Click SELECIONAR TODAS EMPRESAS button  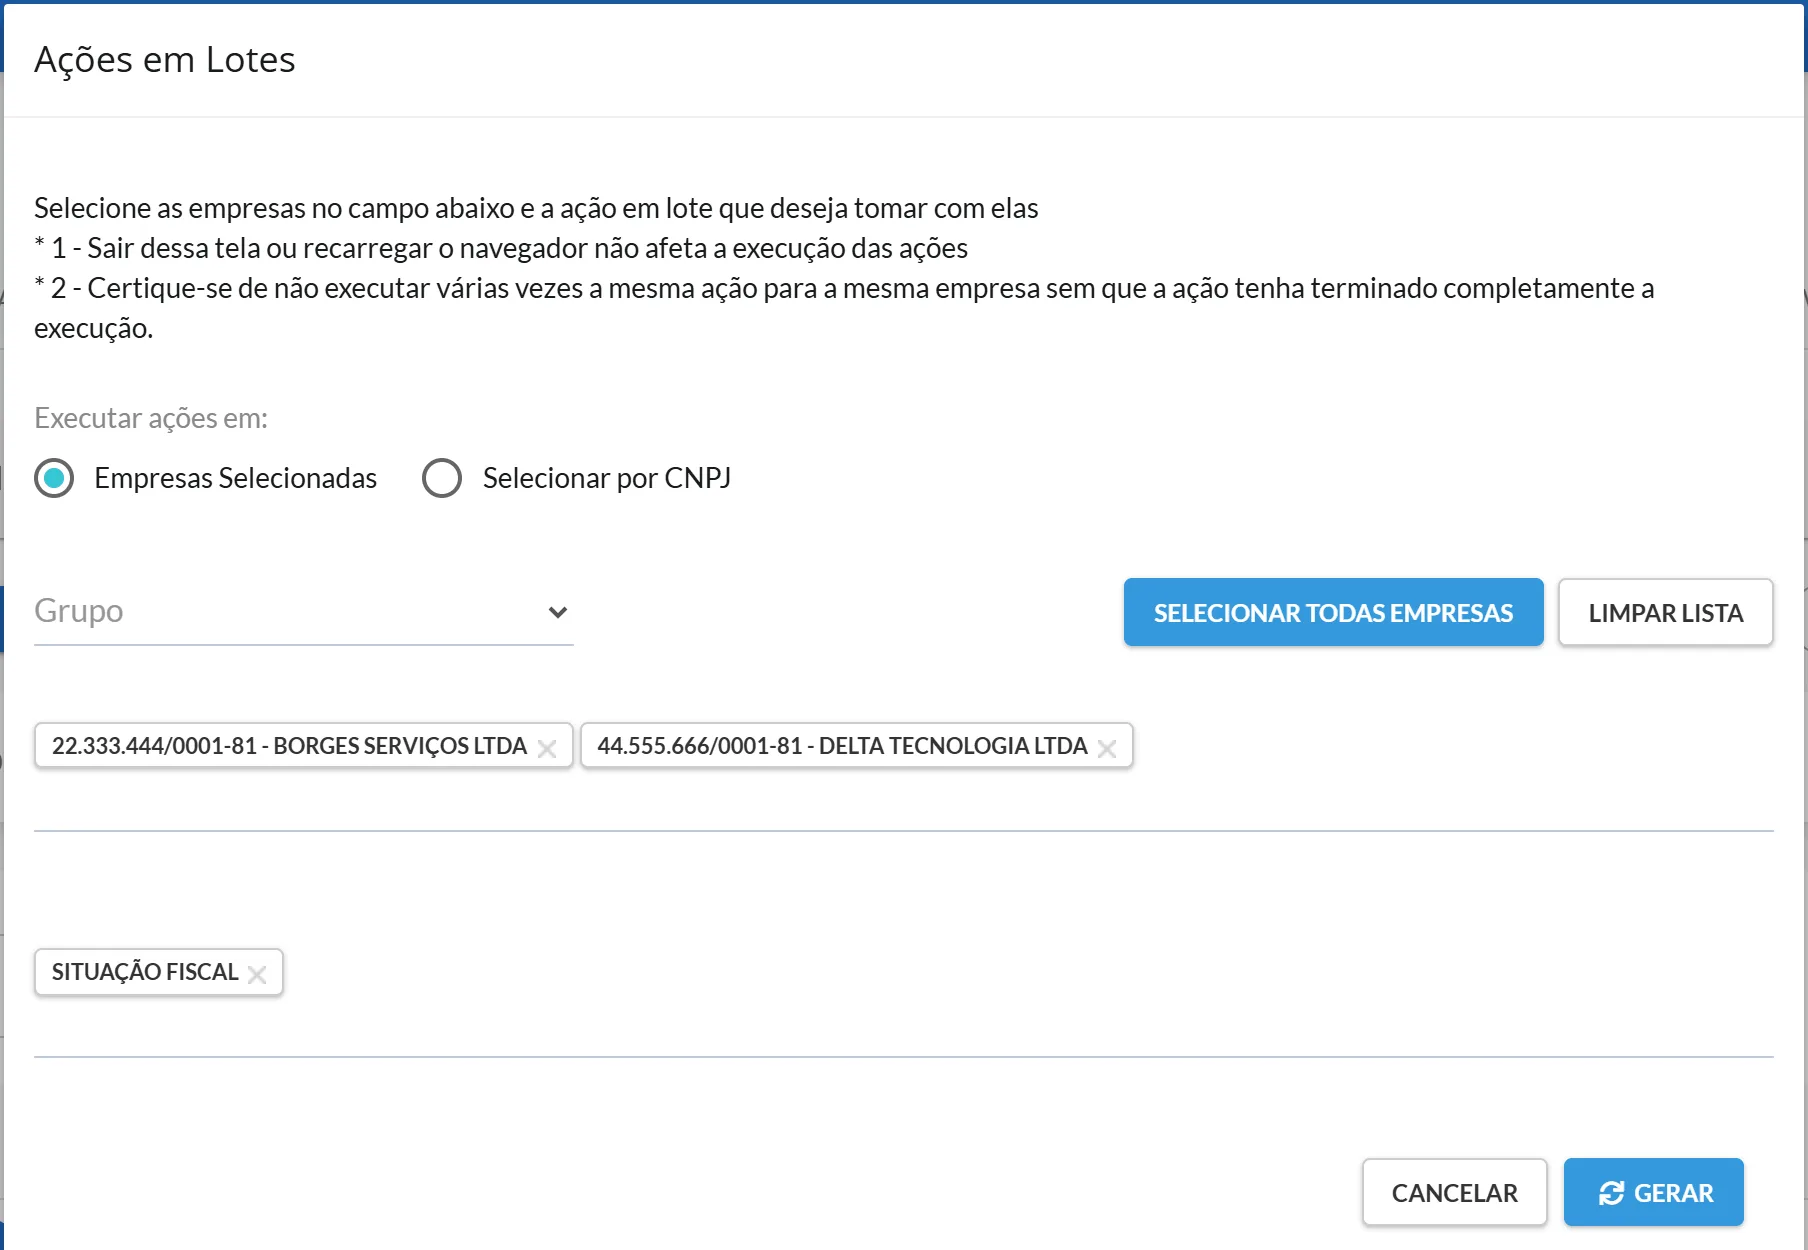1334,612
